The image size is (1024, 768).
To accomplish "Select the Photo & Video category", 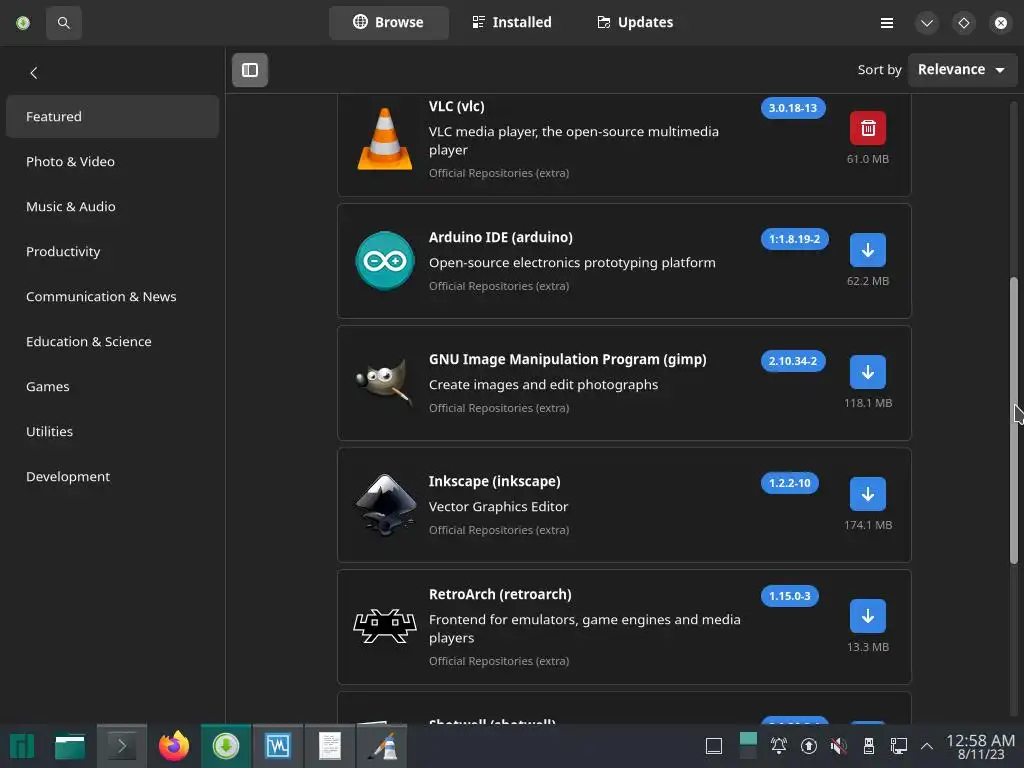I will 112,161.
